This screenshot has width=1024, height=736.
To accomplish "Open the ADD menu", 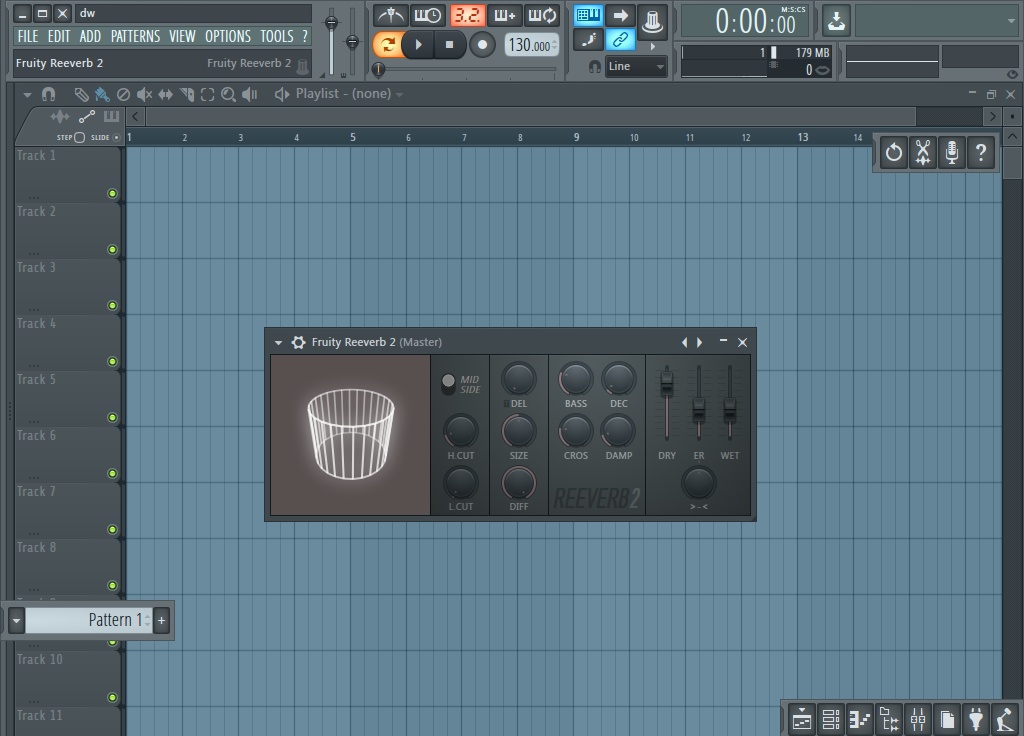I will point(90,37).
